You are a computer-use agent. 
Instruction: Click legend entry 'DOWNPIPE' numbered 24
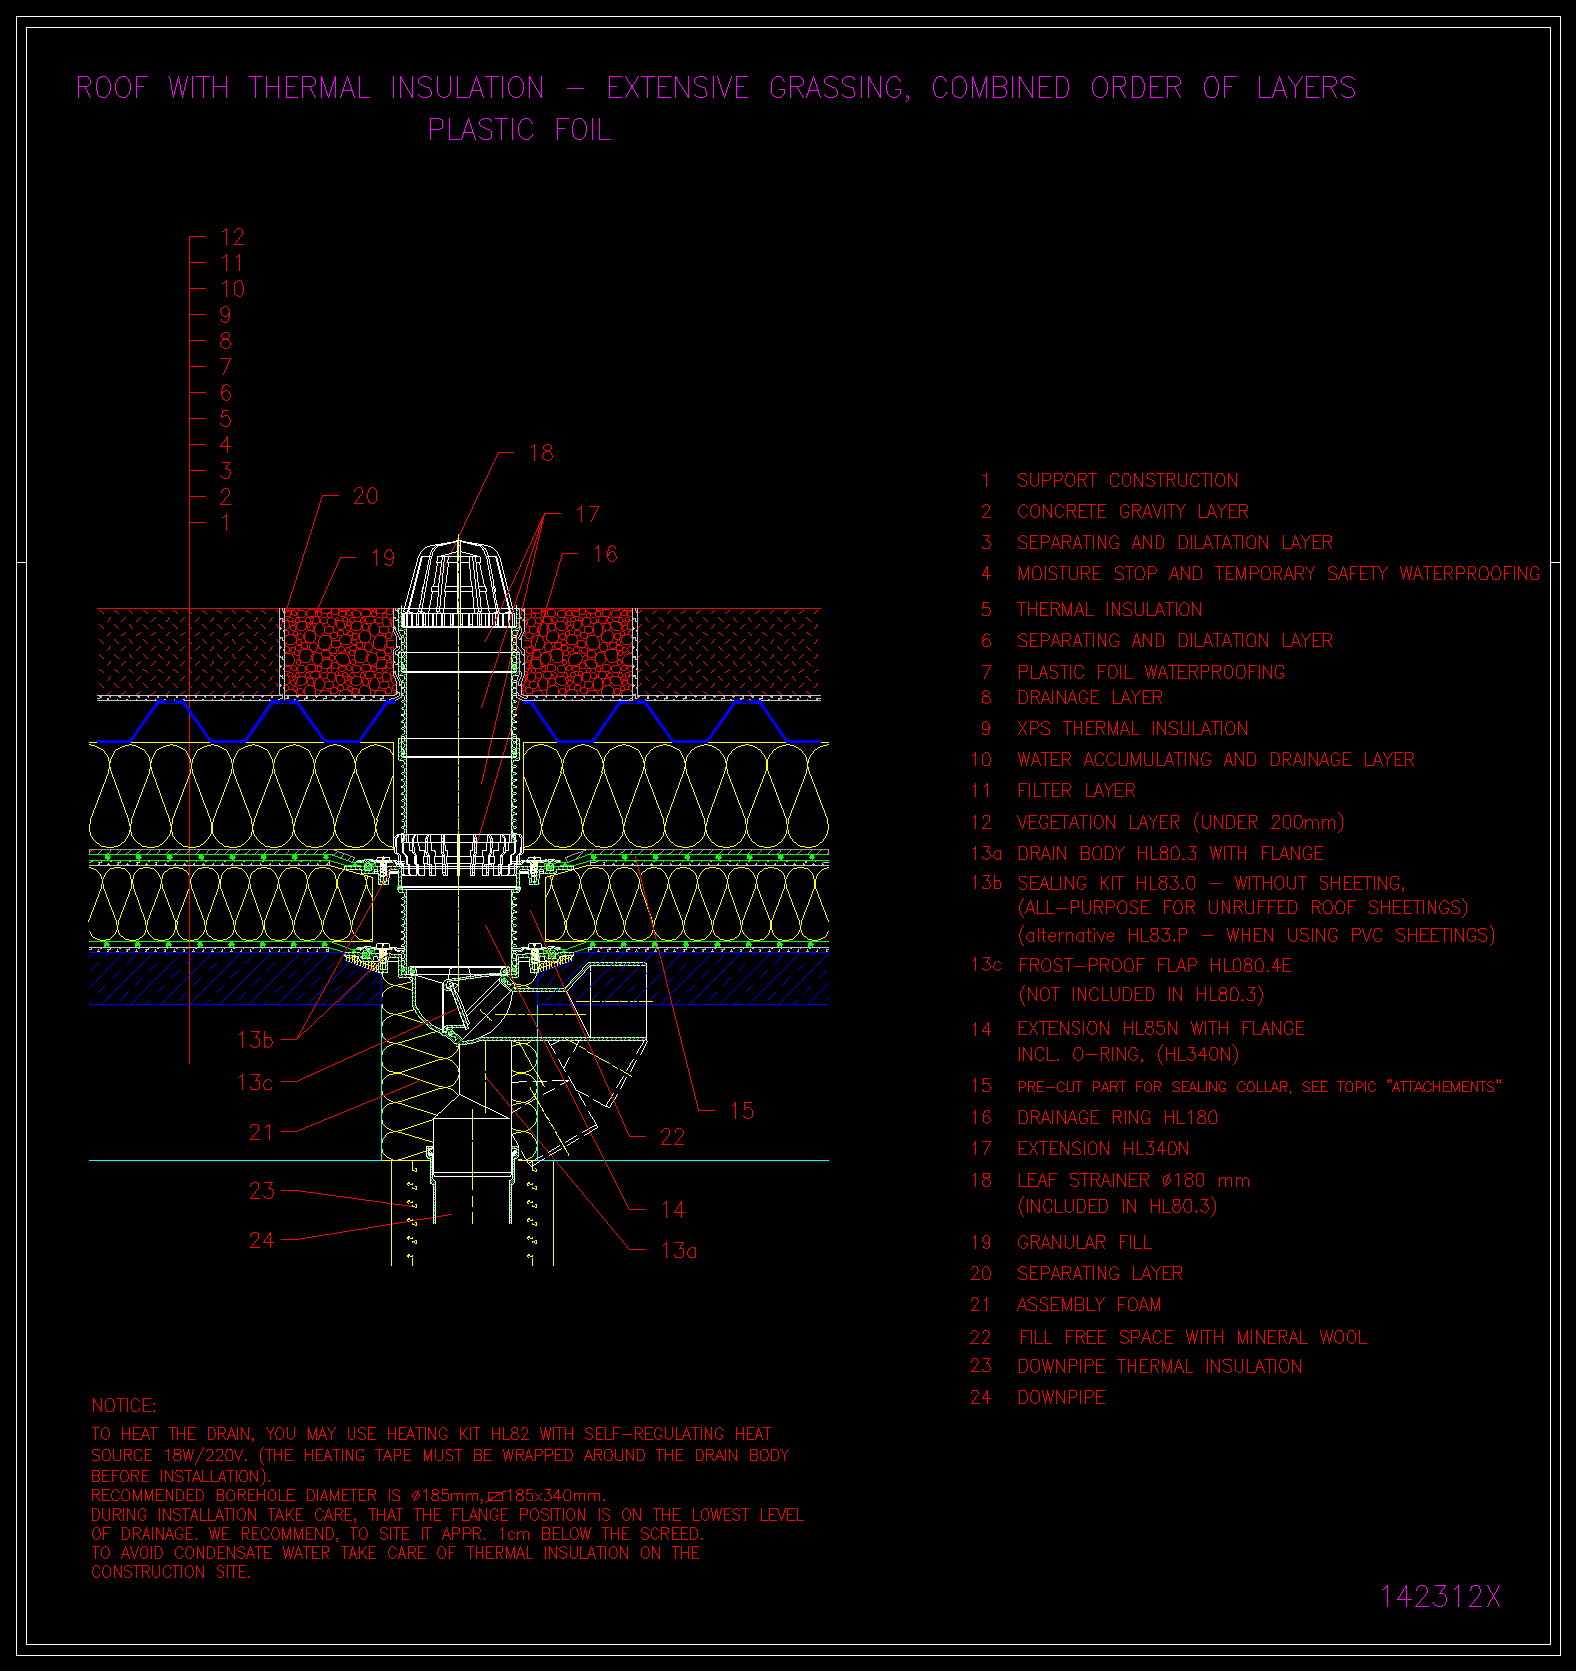pos(1061,1398)
